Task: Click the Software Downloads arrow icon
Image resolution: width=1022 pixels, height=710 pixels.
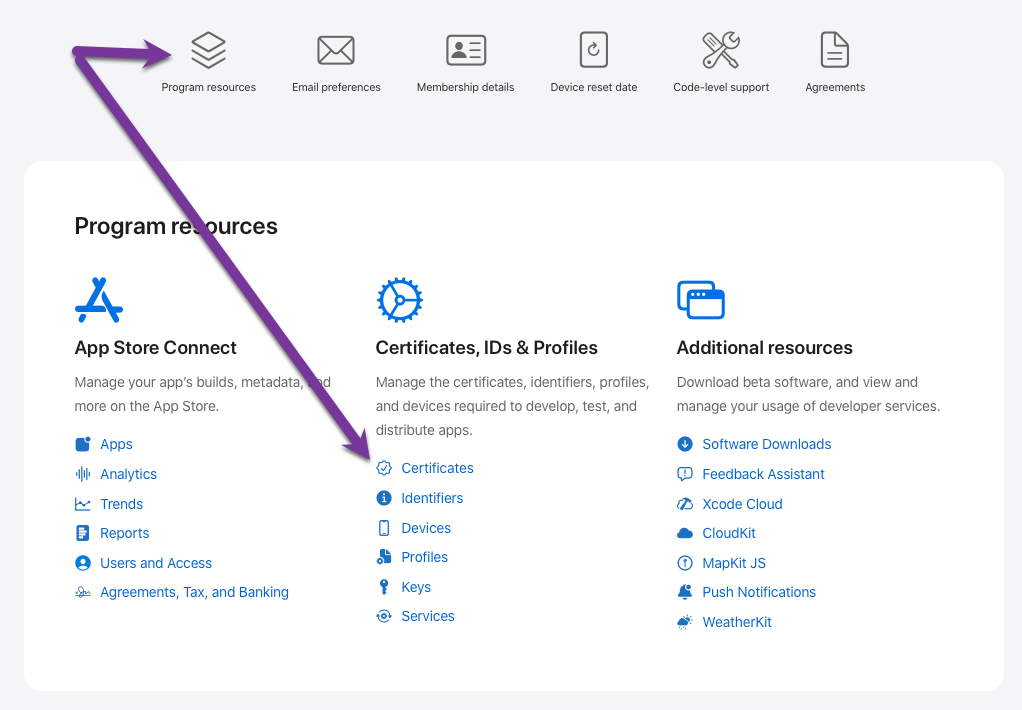Action: (684, 444)
